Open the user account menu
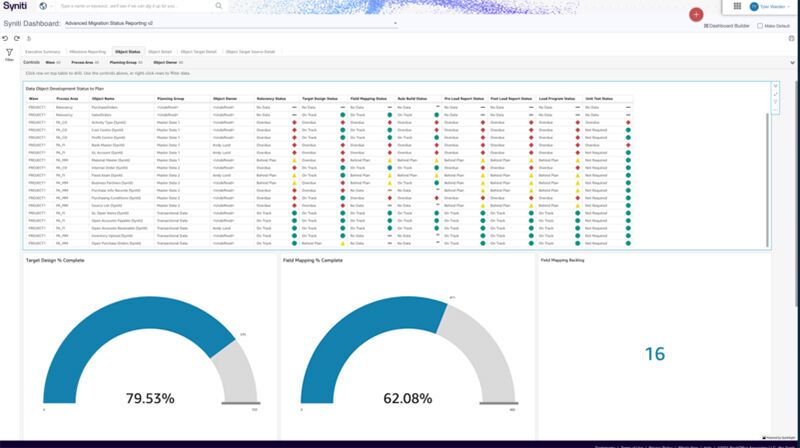 tap(772, 6)
